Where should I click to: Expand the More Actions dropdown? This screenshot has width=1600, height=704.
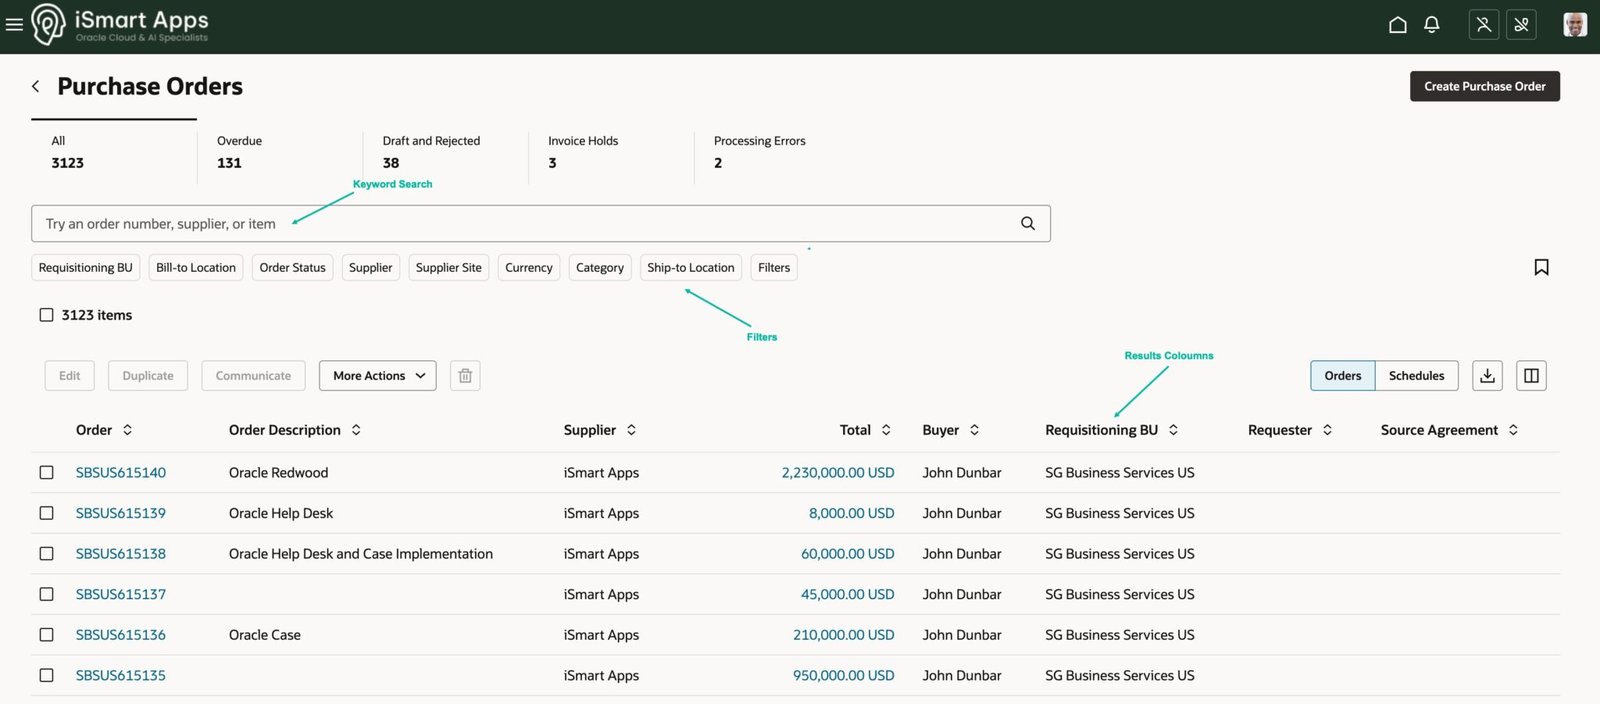(x=378, y=376)
